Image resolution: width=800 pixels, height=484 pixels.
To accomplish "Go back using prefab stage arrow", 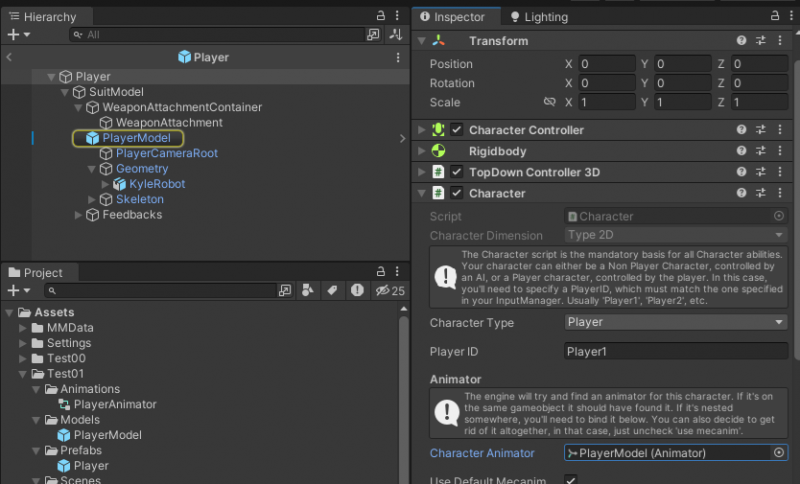I will [x=9, y=57].
